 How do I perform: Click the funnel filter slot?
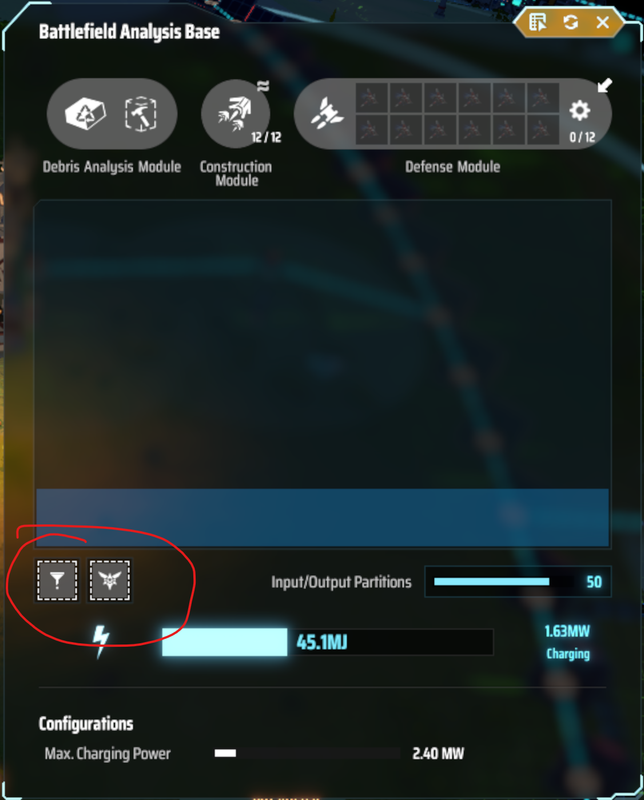pyautogui.click(x=57, y=580)
